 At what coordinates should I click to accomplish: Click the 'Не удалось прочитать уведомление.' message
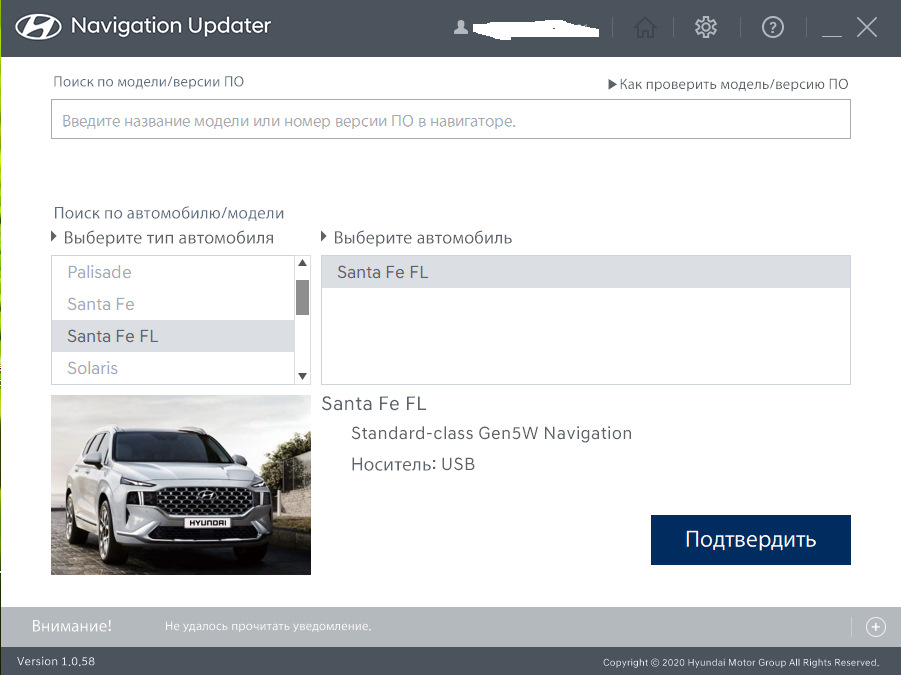(x=268, y=626)
